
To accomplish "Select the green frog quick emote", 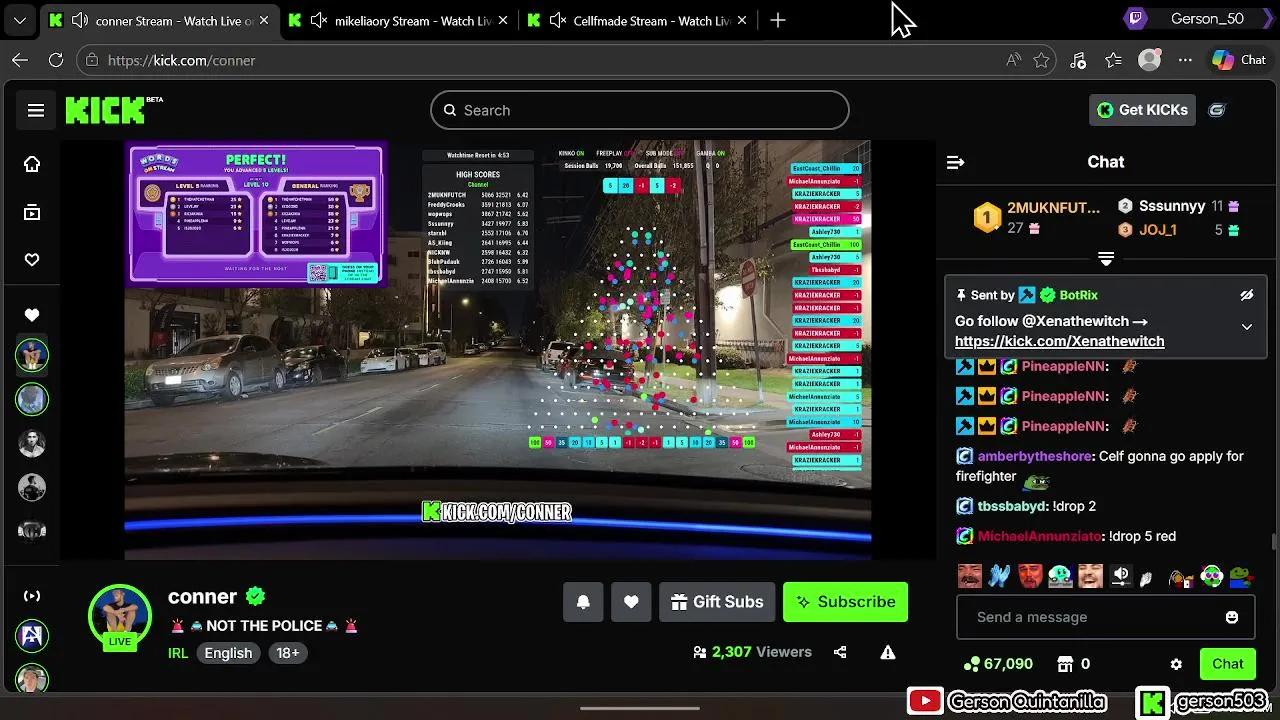I will click(x=1241, y=576).
